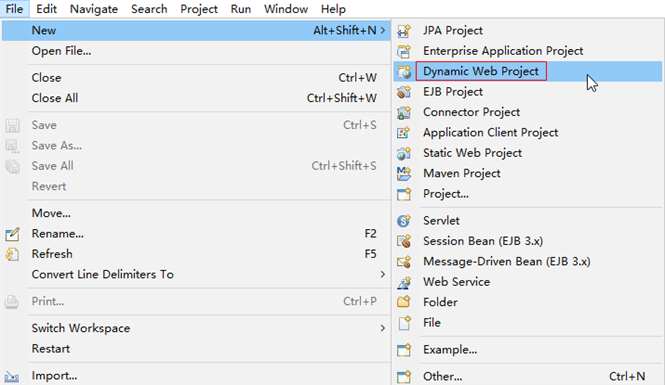Open the Project menu
Viewport: 665px width, 385px height.
point(199,9)
